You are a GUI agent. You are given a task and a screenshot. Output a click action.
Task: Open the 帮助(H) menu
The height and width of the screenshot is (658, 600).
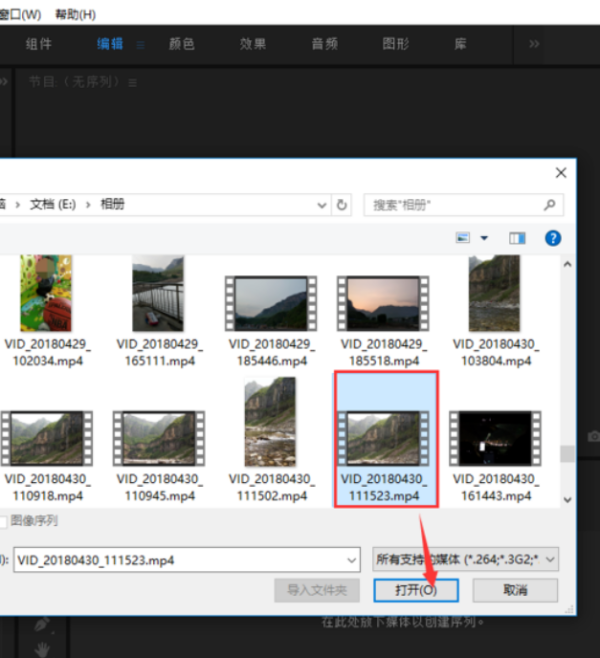[x=76, y=15]
